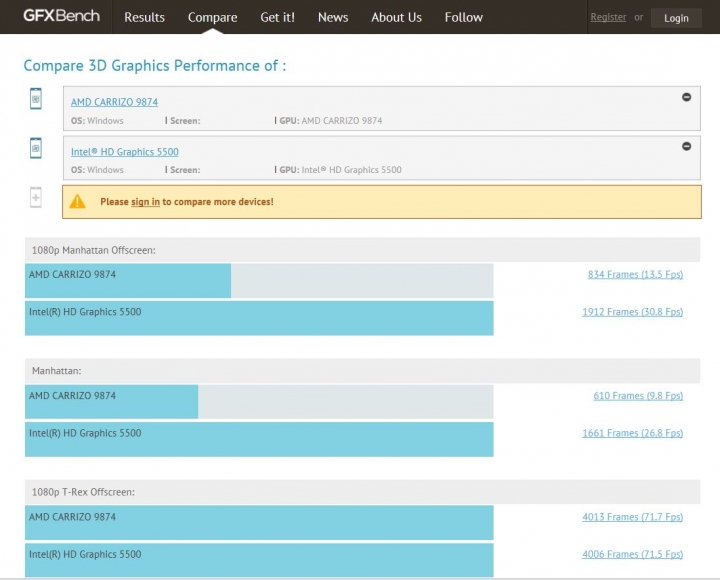This screenshot has height=580, width=720.
Task: Open the Intel HD Graphics 5500 device link
Action: pos(124,152)
